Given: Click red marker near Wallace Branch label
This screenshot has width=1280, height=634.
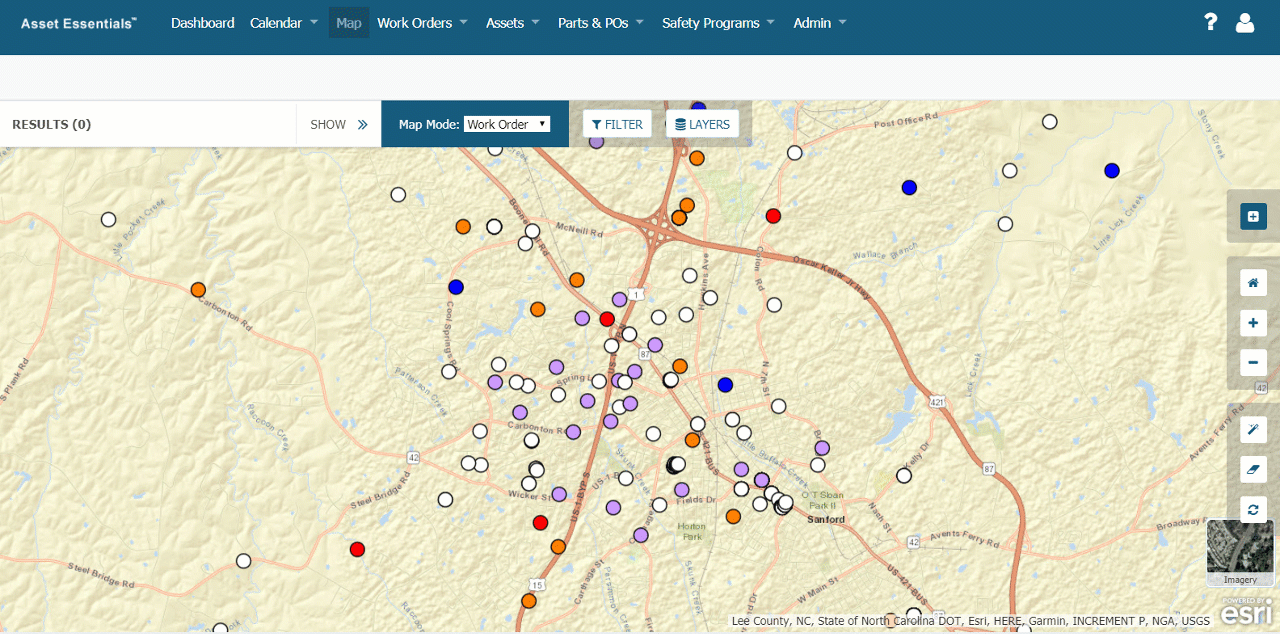Looking at the screenshot, I should click(x=773, y=216).
